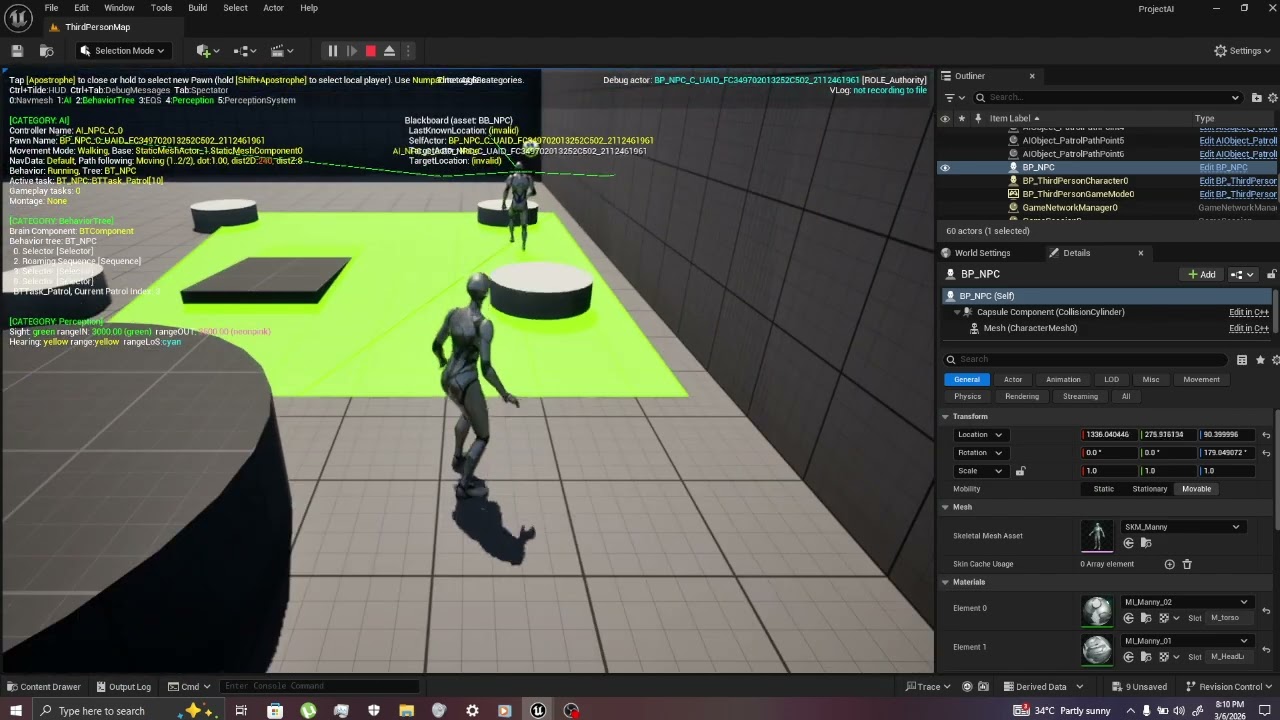This screenshot has width=1280, height=720.
Task: Toggle the property matrix table view icon
Action: click(1241, 360)
